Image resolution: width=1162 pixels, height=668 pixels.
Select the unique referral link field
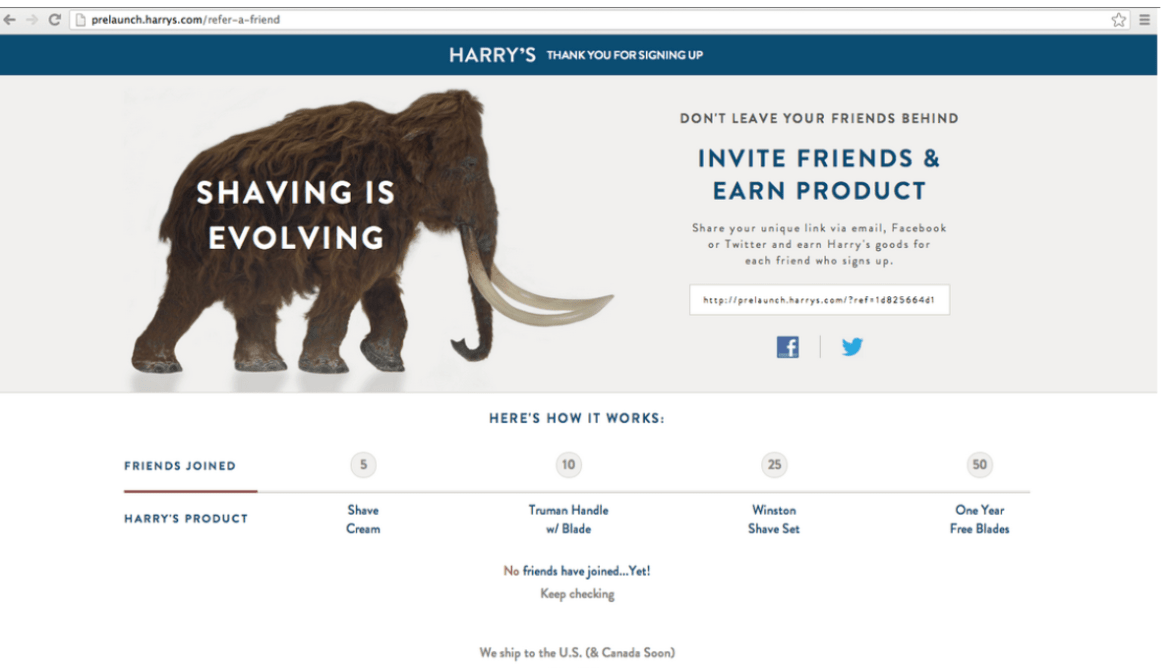(x=819, y=300)
